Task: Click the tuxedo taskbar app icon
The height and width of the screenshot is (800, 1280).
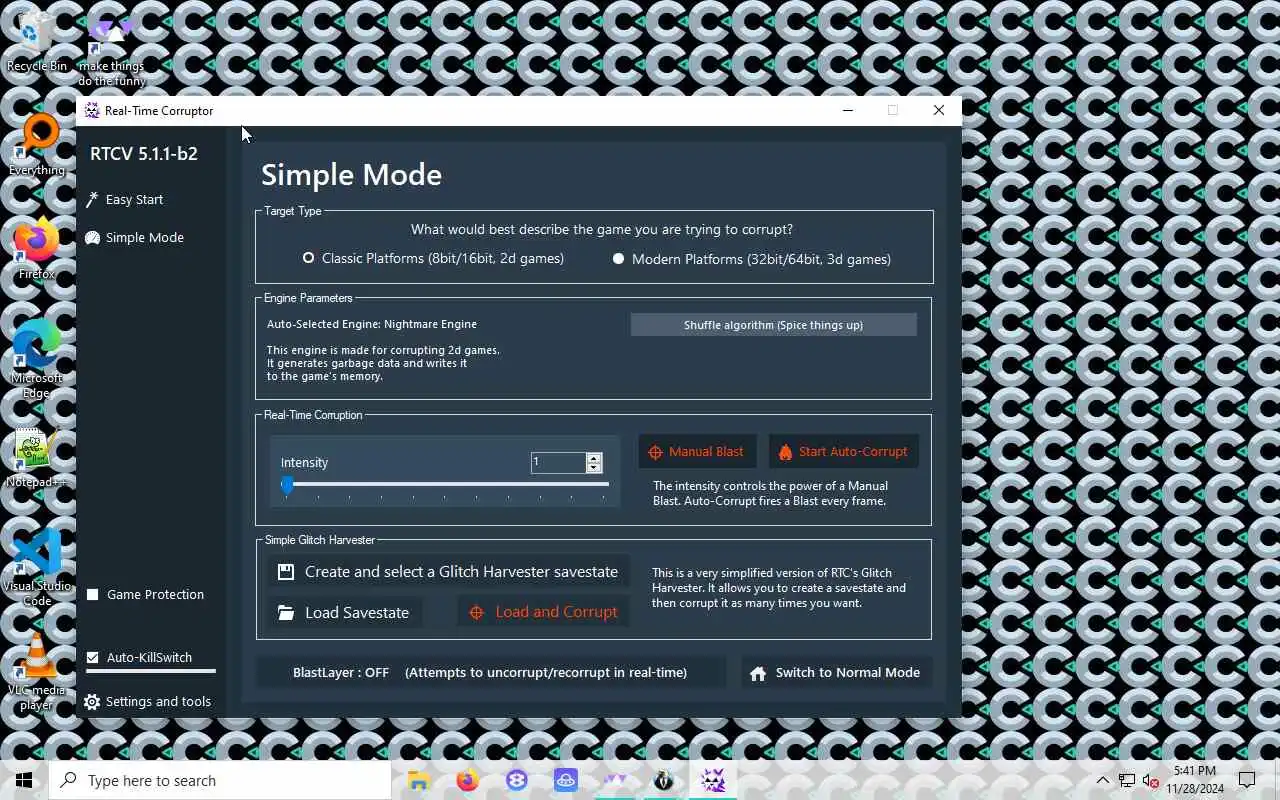Action: point(663,780)
